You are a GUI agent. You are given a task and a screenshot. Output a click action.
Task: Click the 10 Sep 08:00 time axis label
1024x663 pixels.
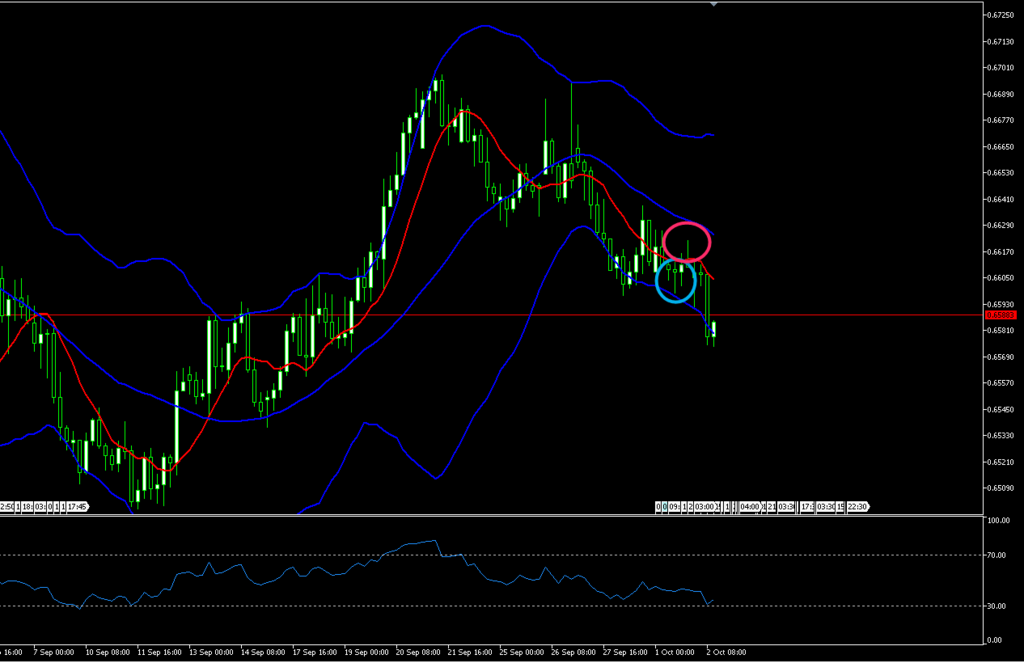tap(107, 652)
